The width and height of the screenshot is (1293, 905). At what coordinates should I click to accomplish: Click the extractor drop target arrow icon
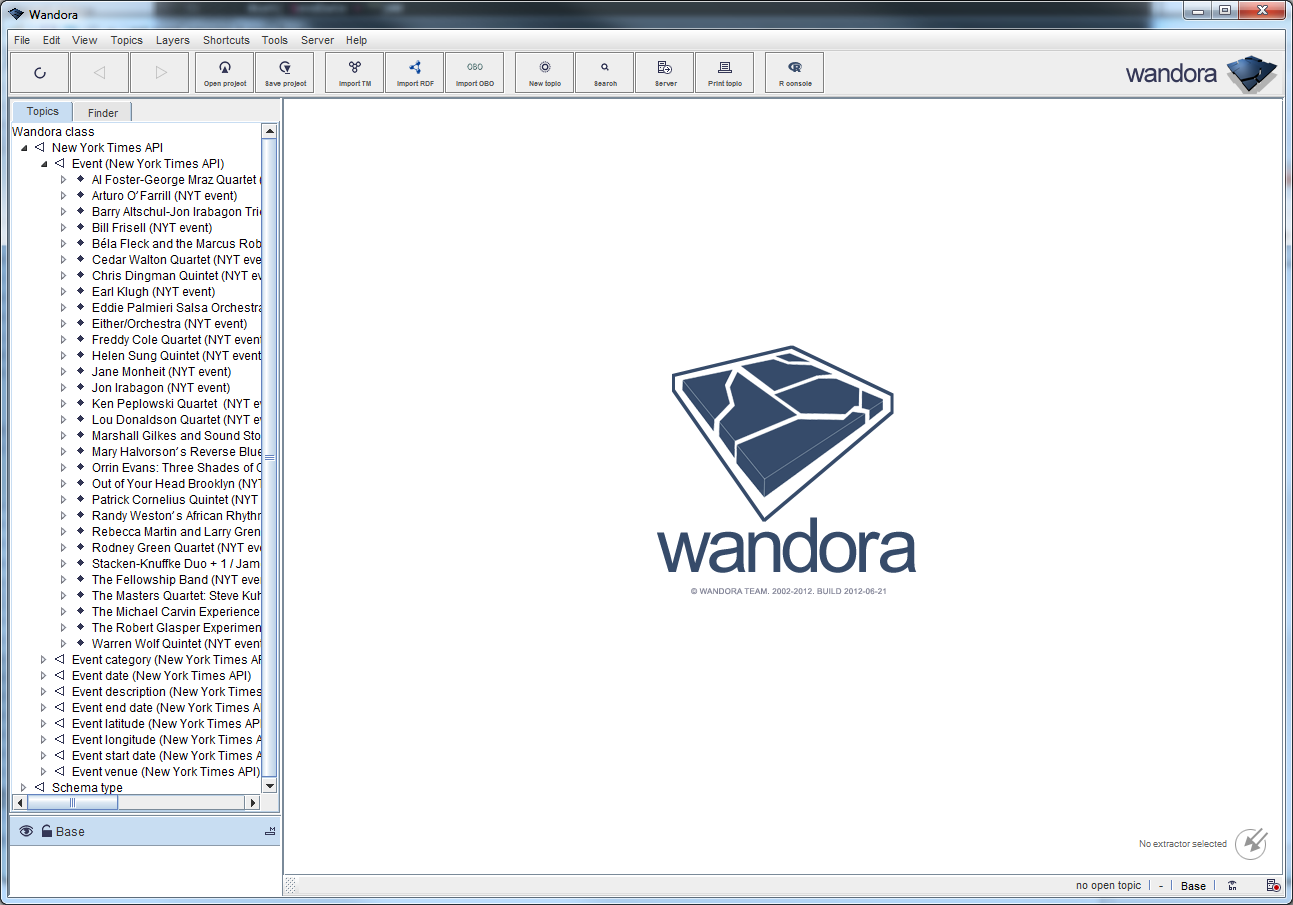(1250, 843)
